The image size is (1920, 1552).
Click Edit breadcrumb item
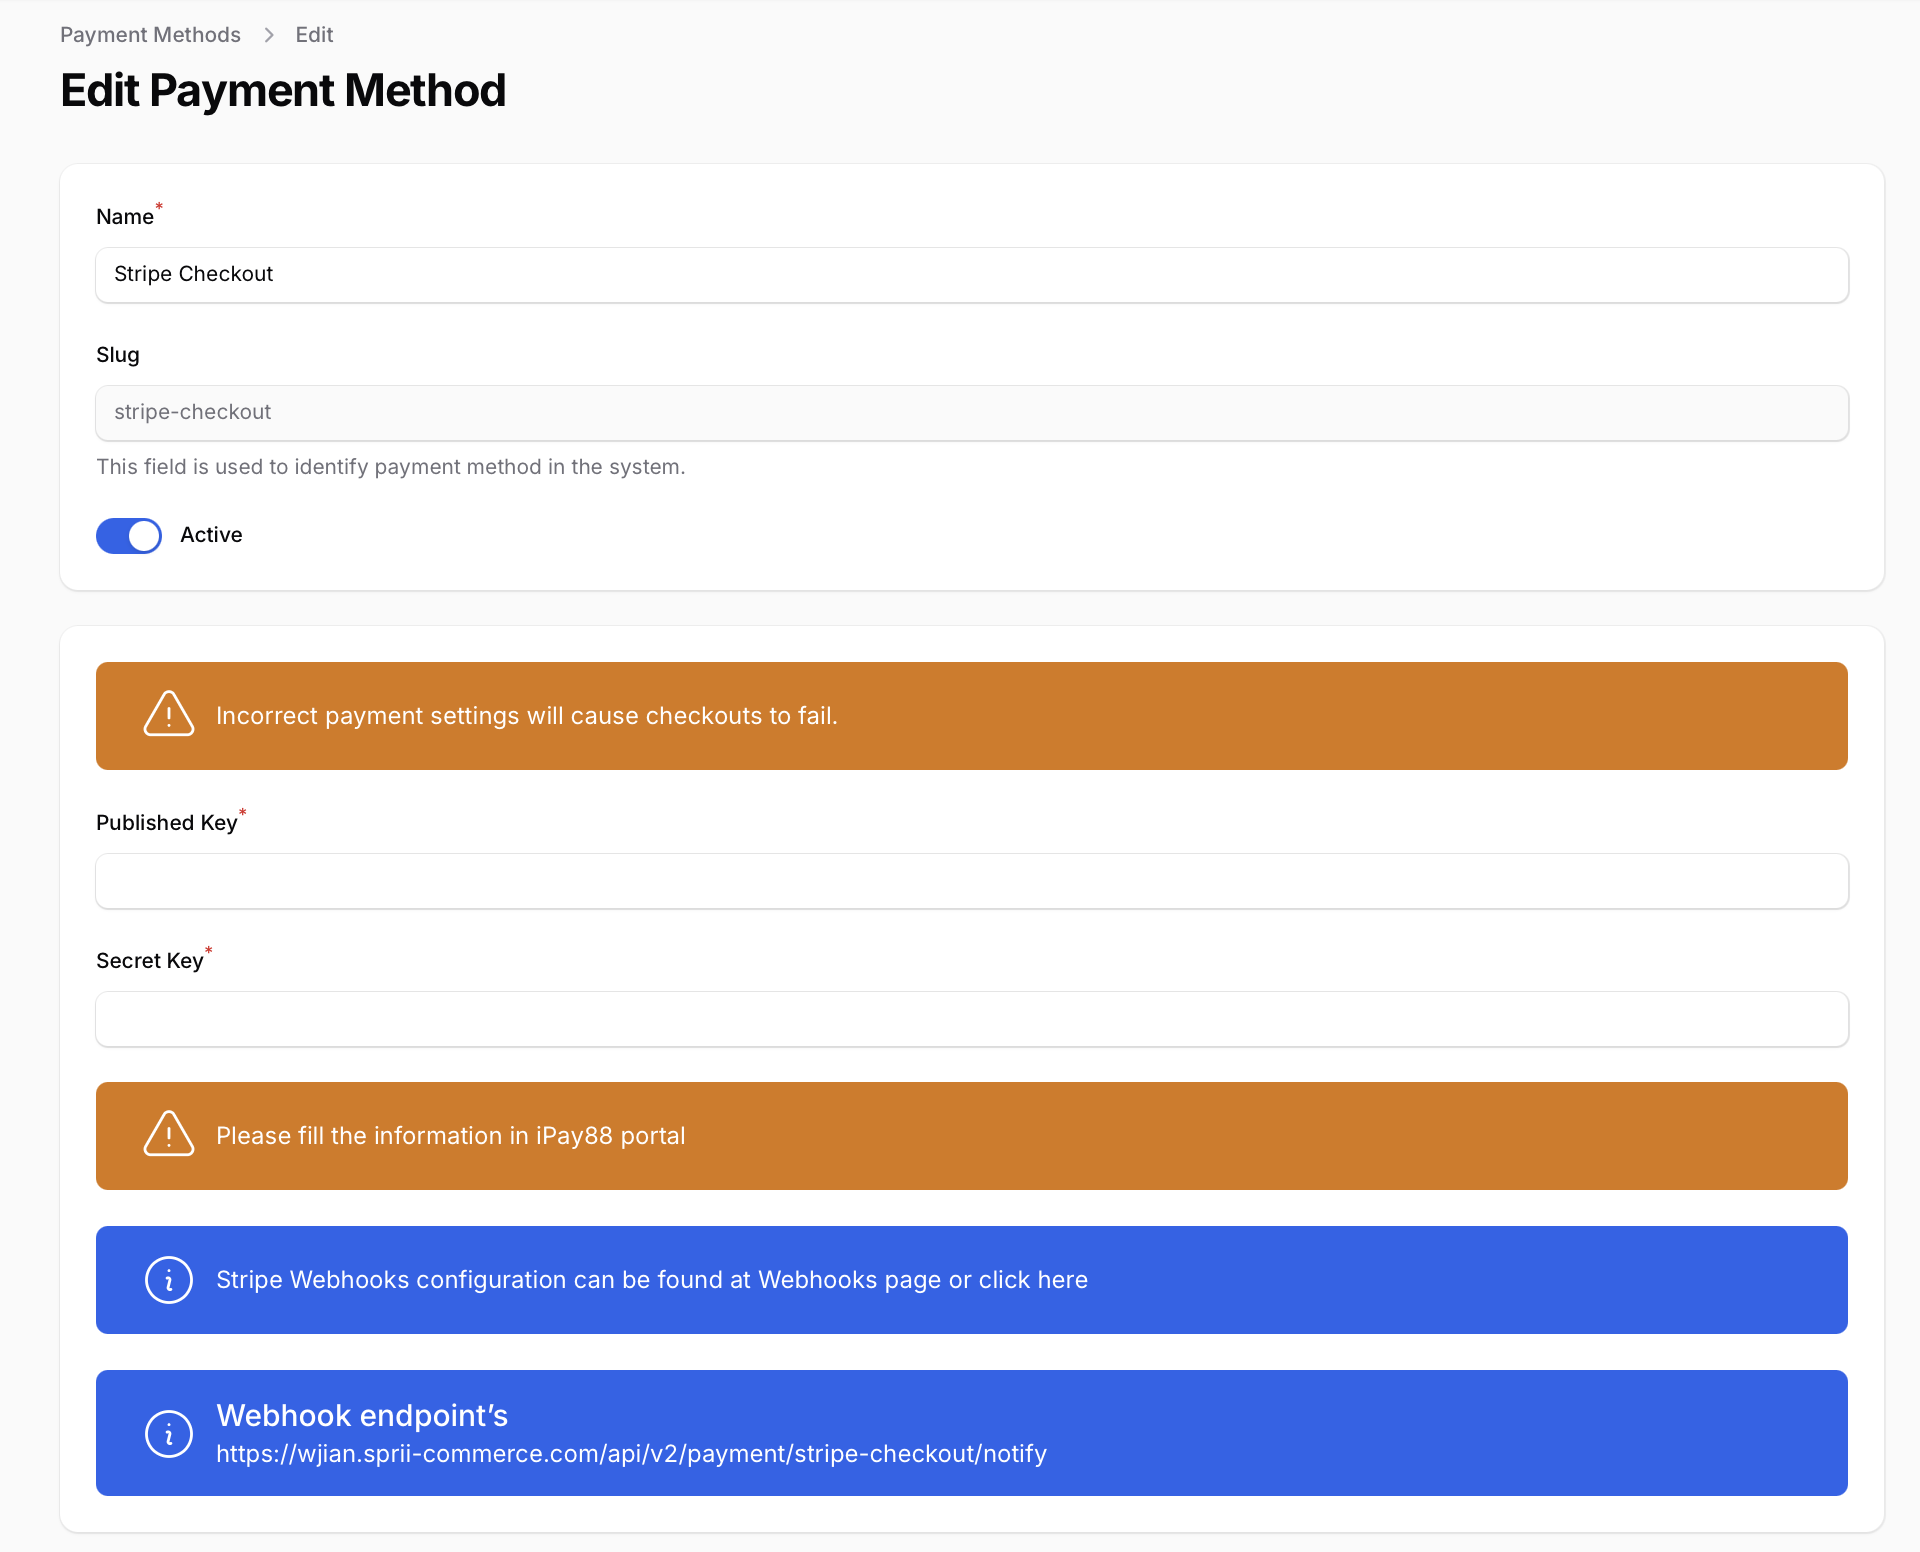314,35
